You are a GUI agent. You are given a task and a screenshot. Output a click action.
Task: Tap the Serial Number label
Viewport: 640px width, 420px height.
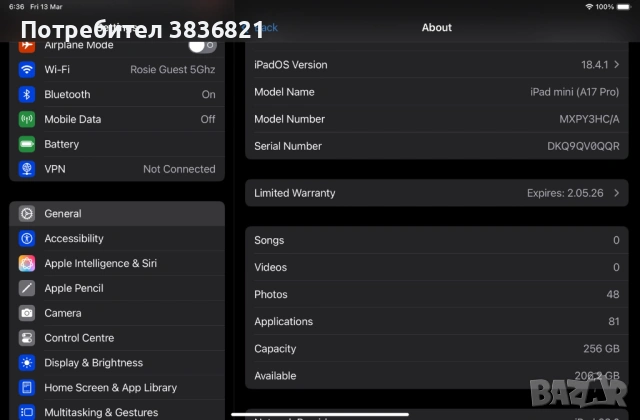click(288, 146)
